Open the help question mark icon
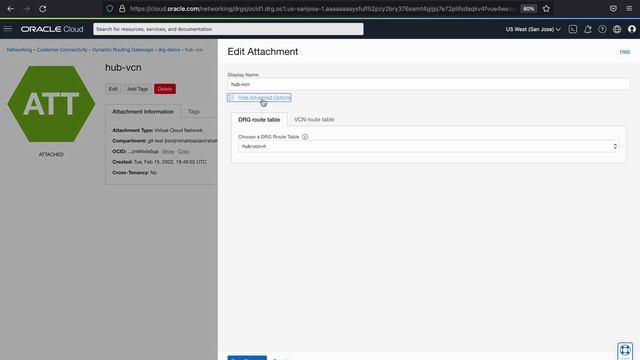Viewport: 640px width, 360px height. [602, 29]
